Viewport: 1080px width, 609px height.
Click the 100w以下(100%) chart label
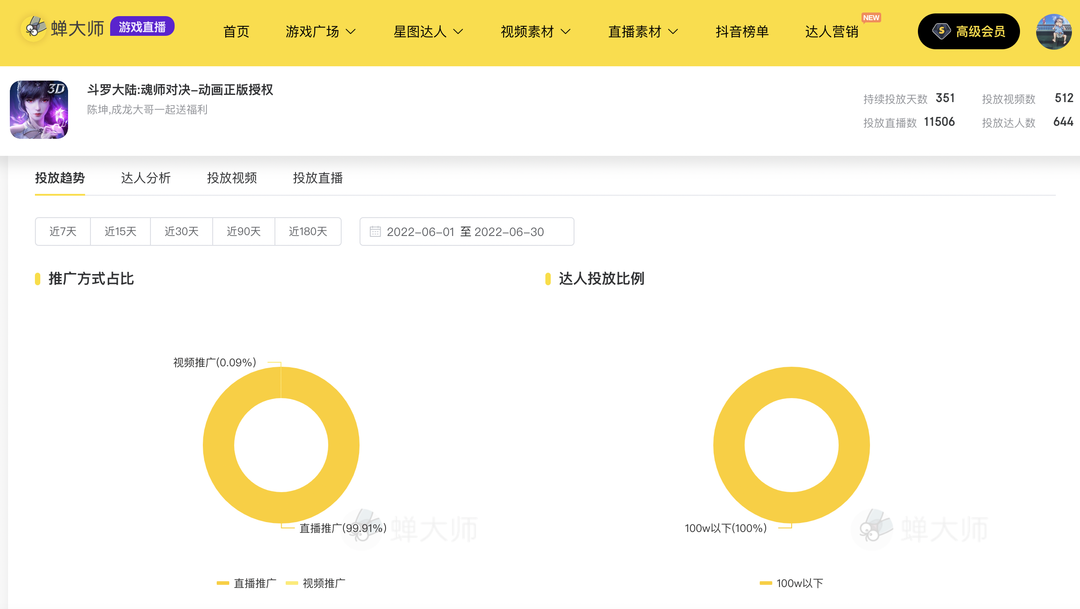tap(725, 528)
